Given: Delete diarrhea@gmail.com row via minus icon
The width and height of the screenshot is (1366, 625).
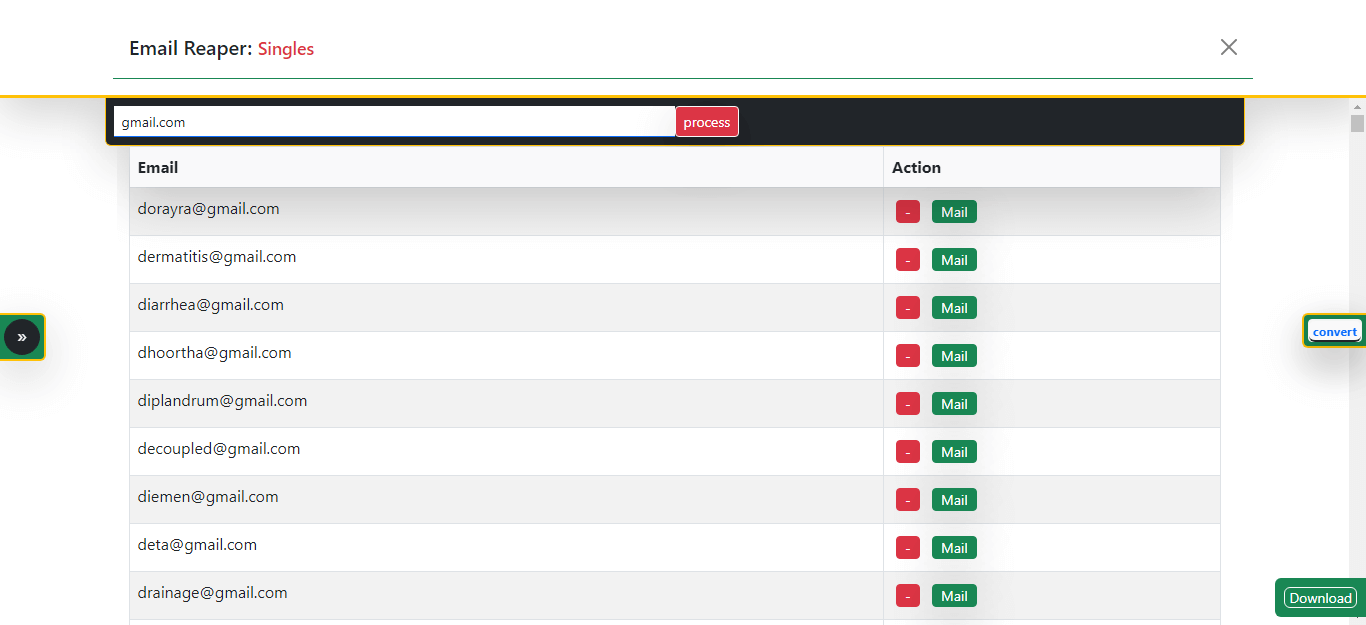Looking at the screenshot, I should [907, 308].
